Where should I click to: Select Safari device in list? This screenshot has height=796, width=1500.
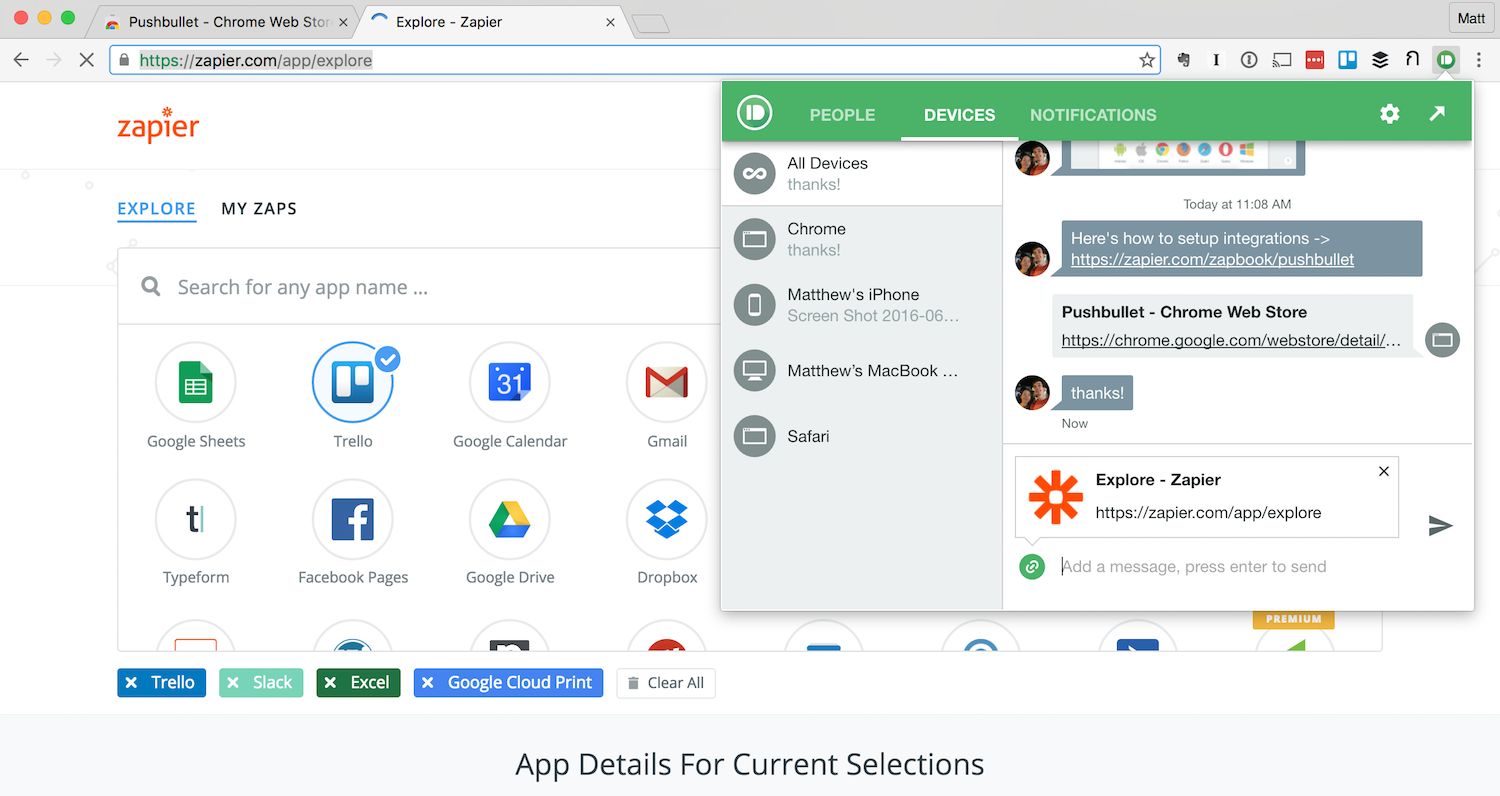861,437
